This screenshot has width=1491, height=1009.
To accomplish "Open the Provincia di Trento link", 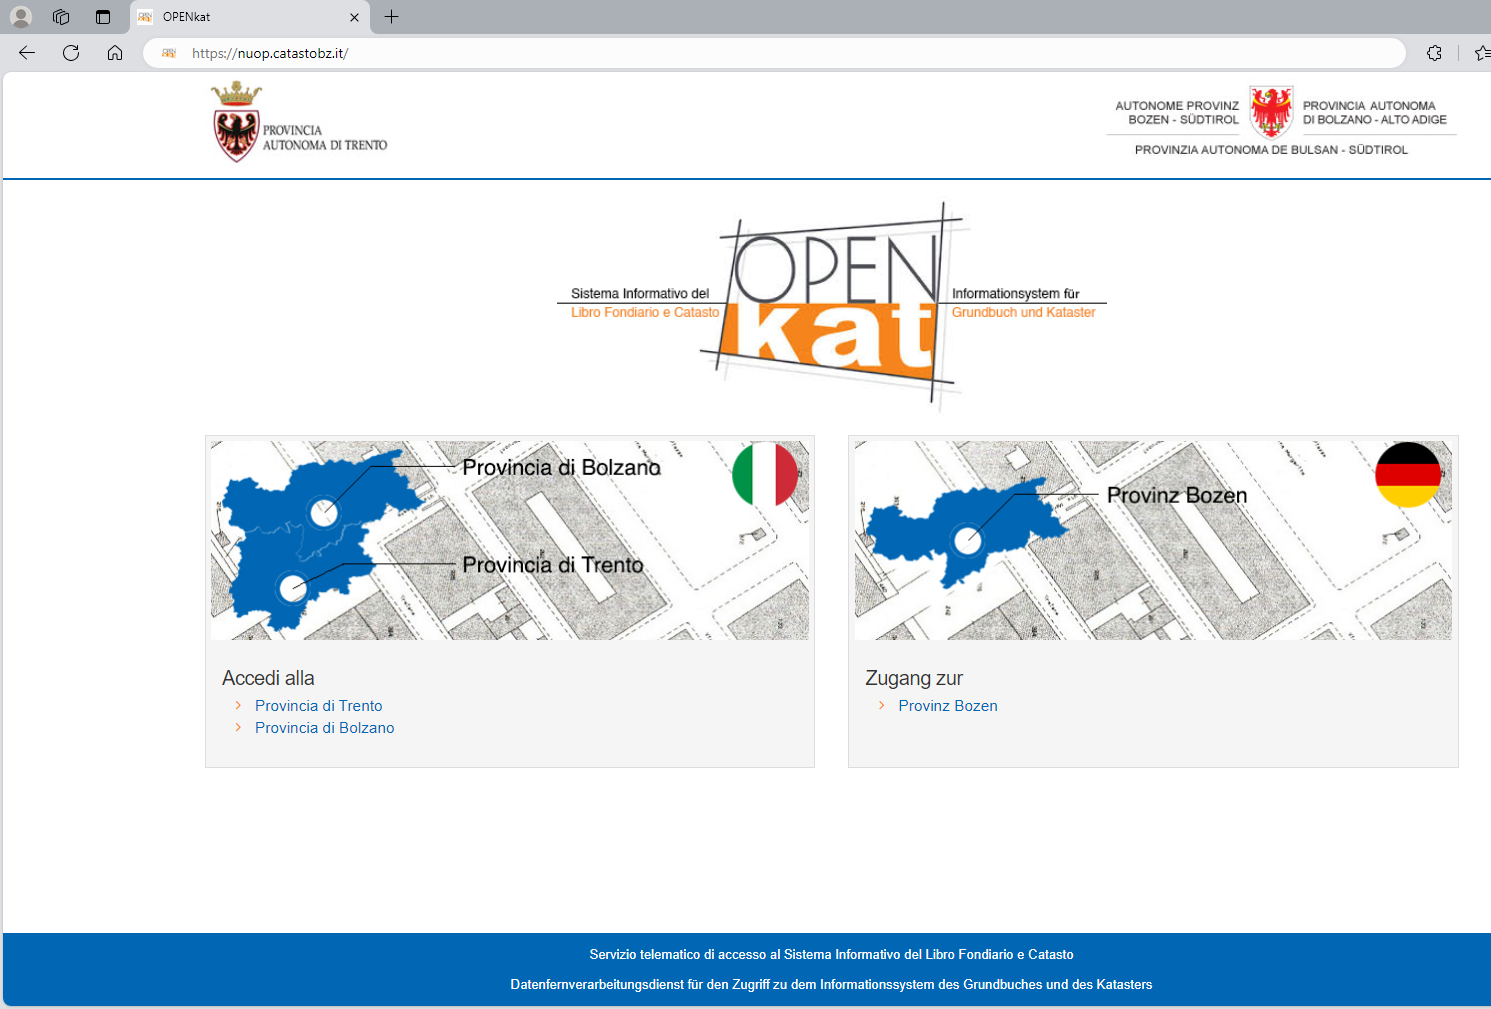I will click(318, 706).
